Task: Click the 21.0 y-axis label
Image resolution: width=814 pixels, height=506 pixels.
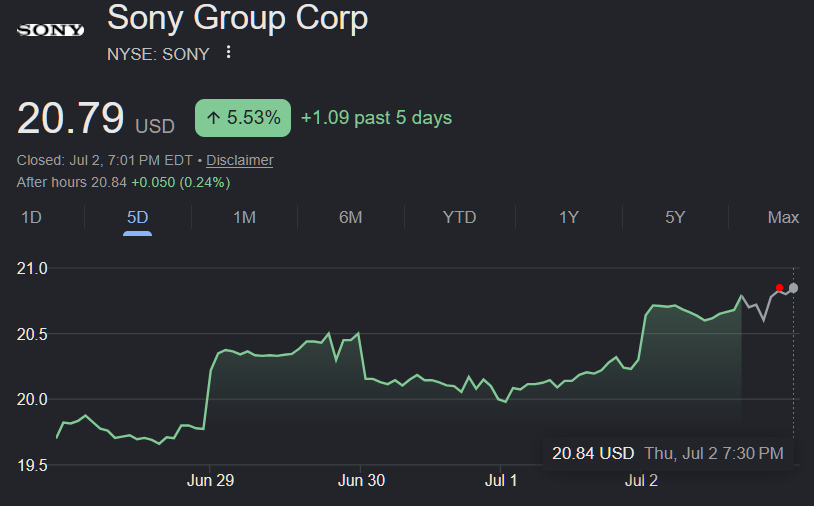Action: 32,268
